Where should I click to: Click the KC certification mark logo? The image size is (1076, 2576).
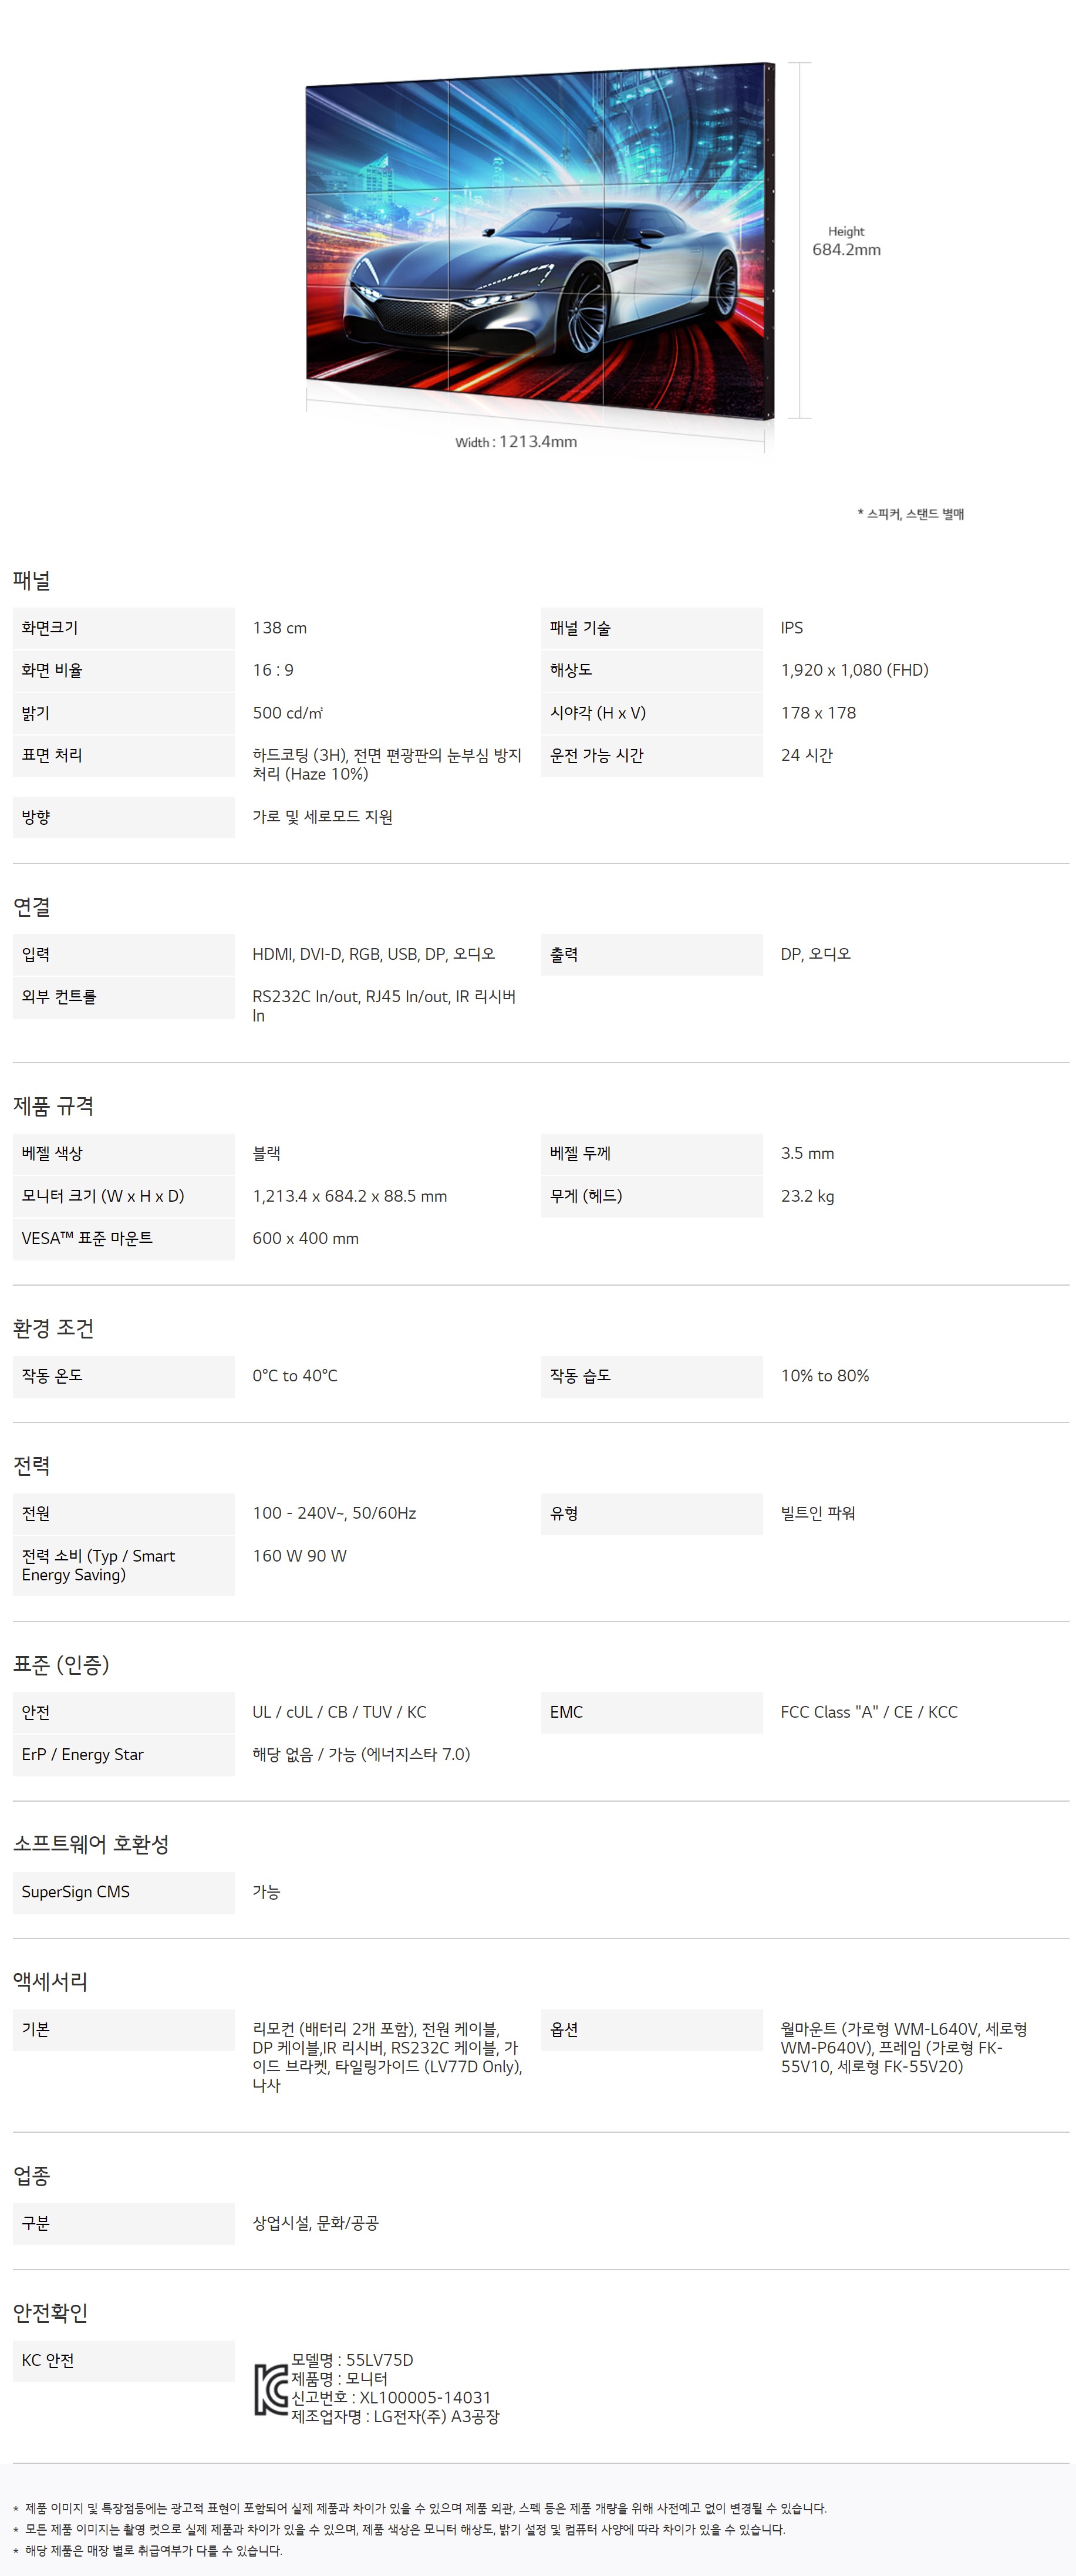click(270, 2389)
